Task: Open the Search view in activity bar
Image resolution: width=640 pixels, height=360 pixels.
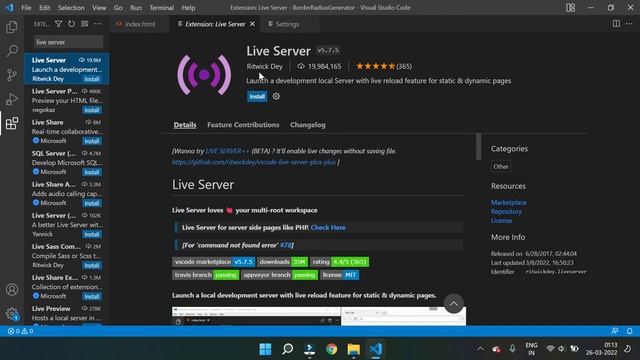Action: point(12,51)
